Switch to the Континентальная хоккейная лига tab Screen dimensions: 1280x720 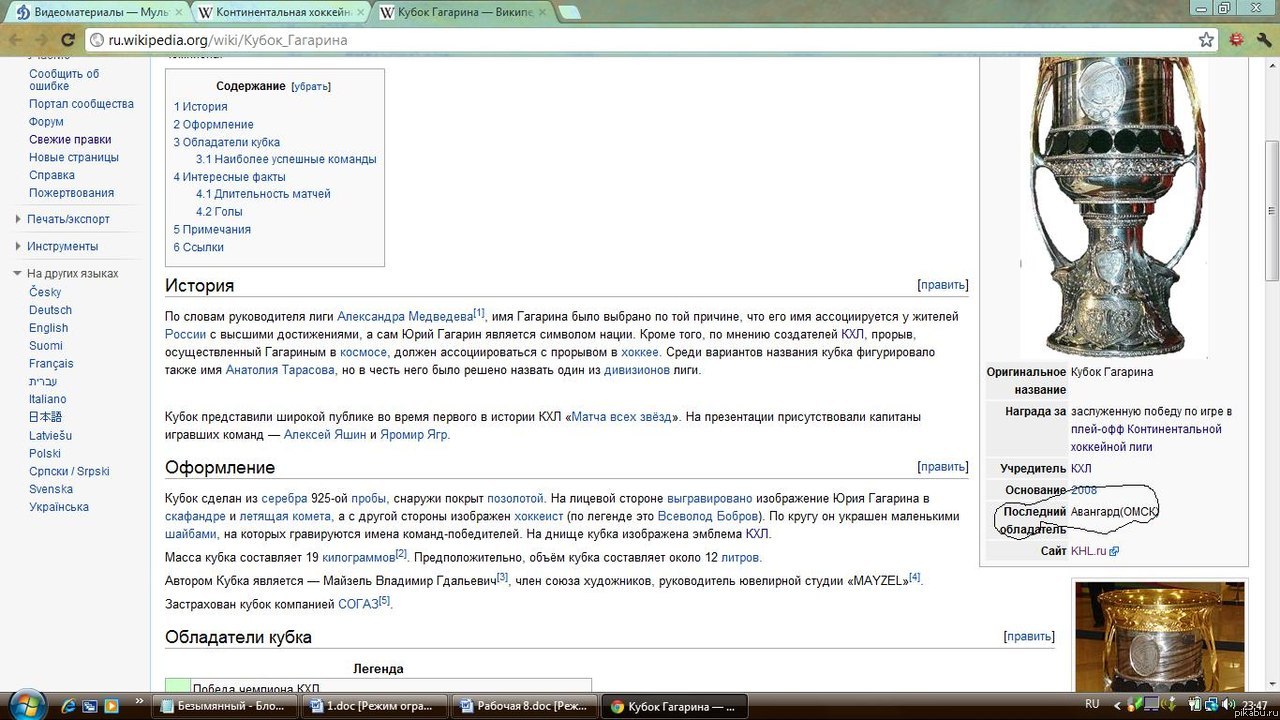click(280, 13)
